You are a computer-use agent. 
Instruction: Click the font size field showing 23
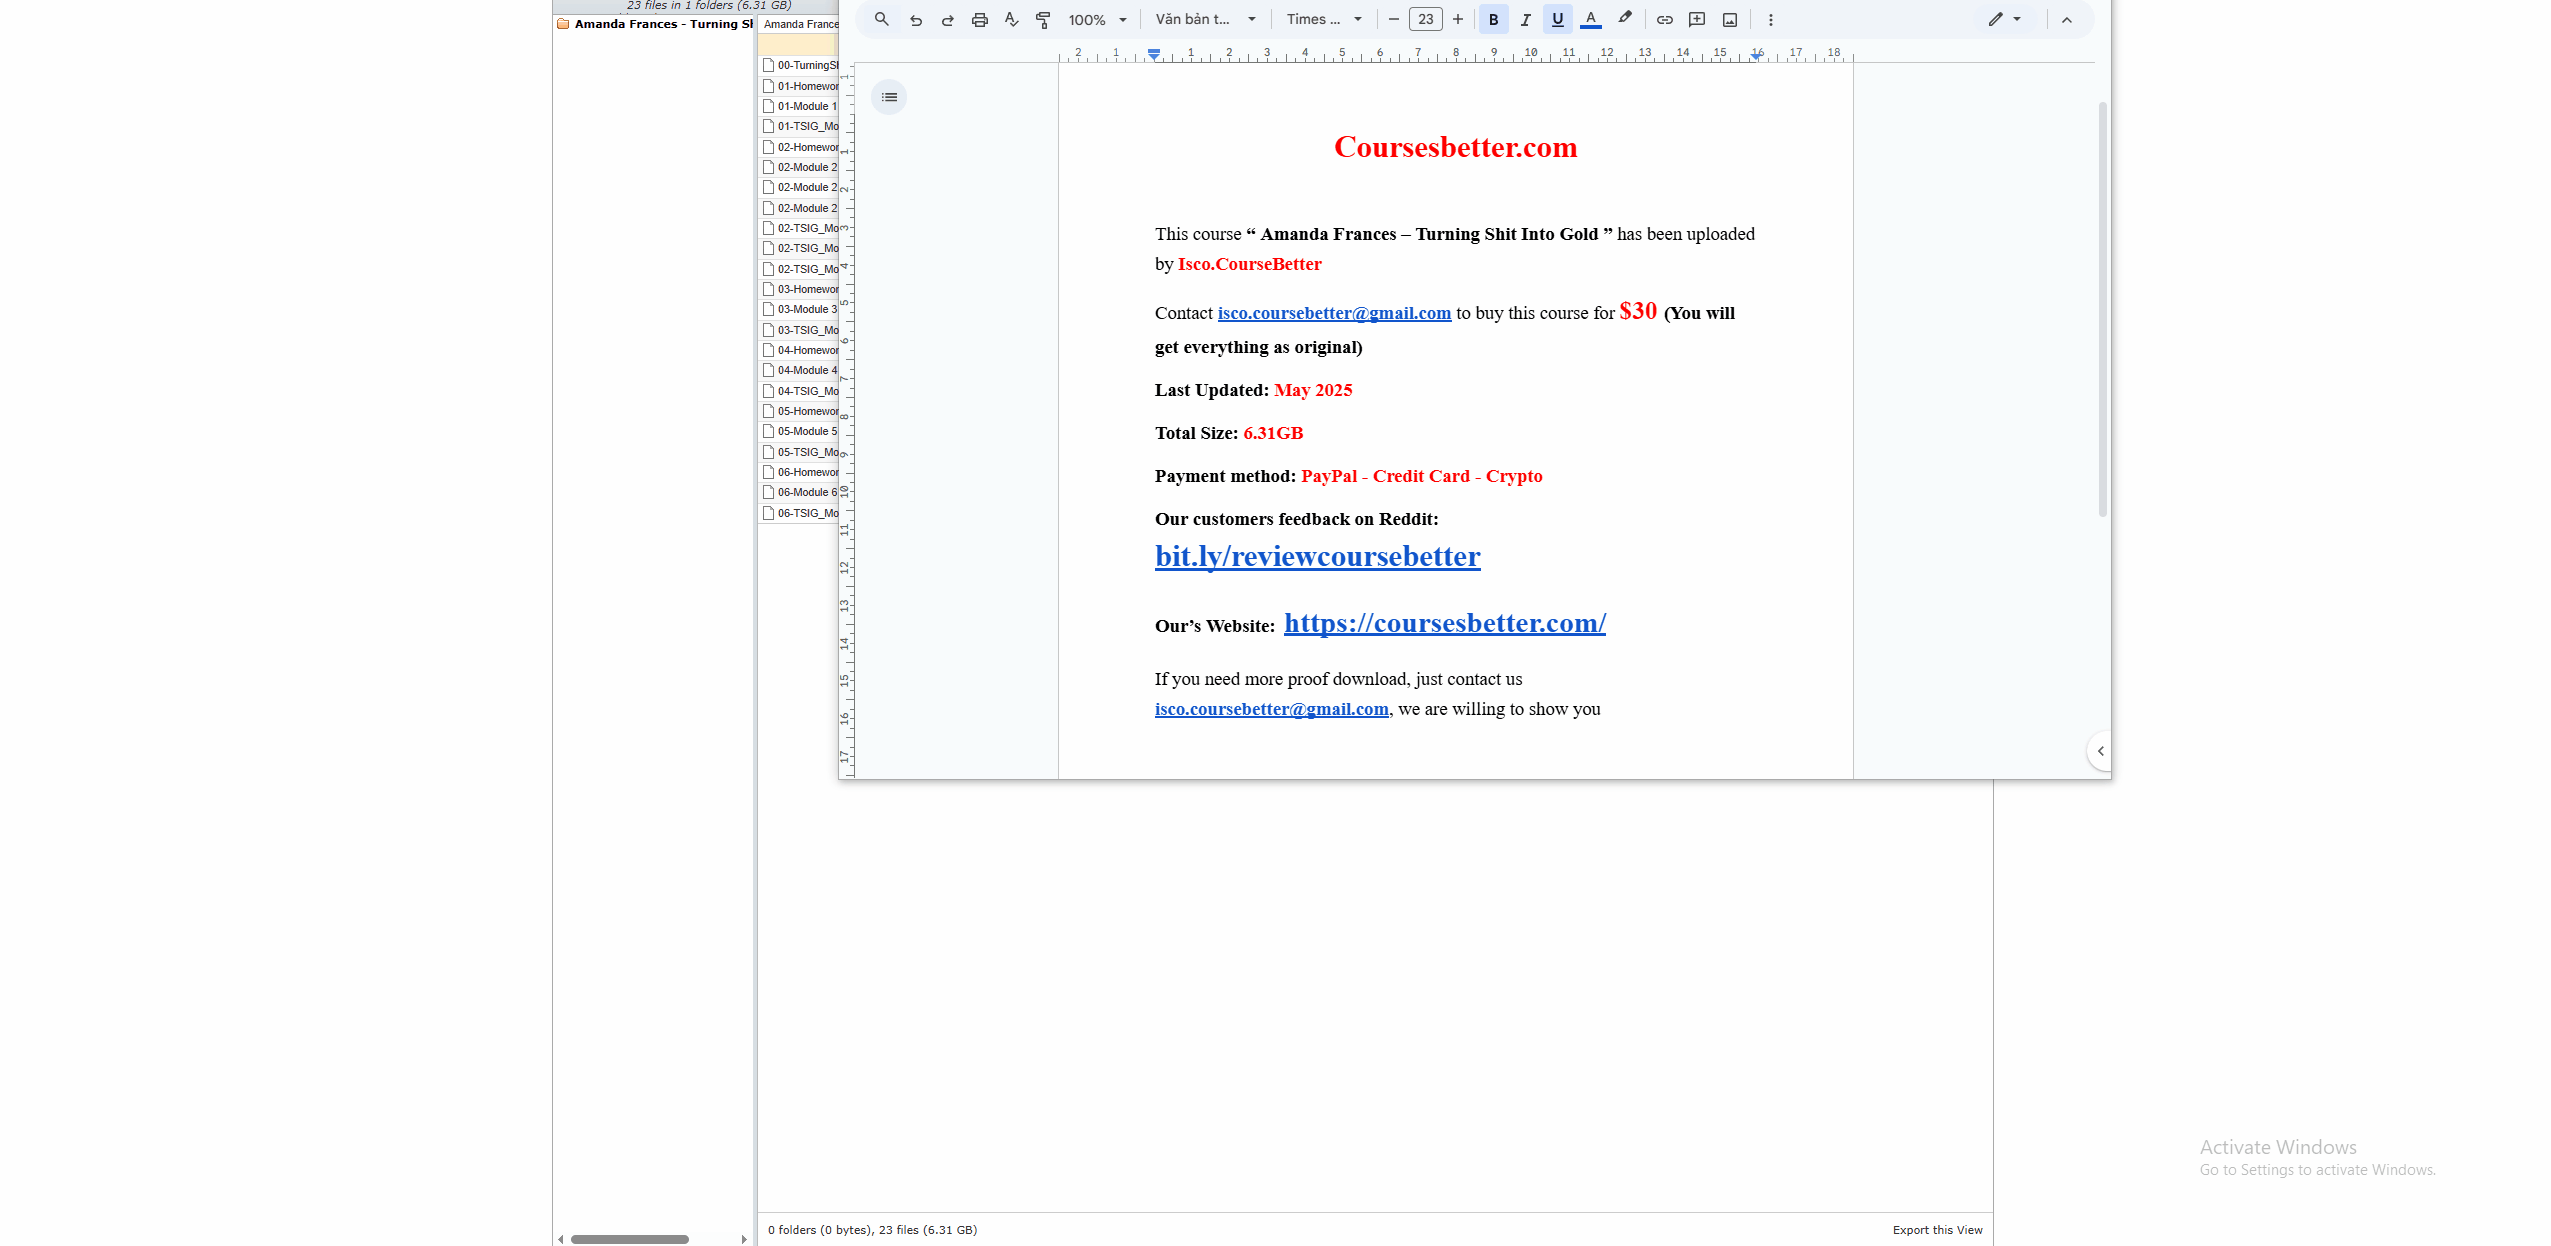[x=1425, y=20]
